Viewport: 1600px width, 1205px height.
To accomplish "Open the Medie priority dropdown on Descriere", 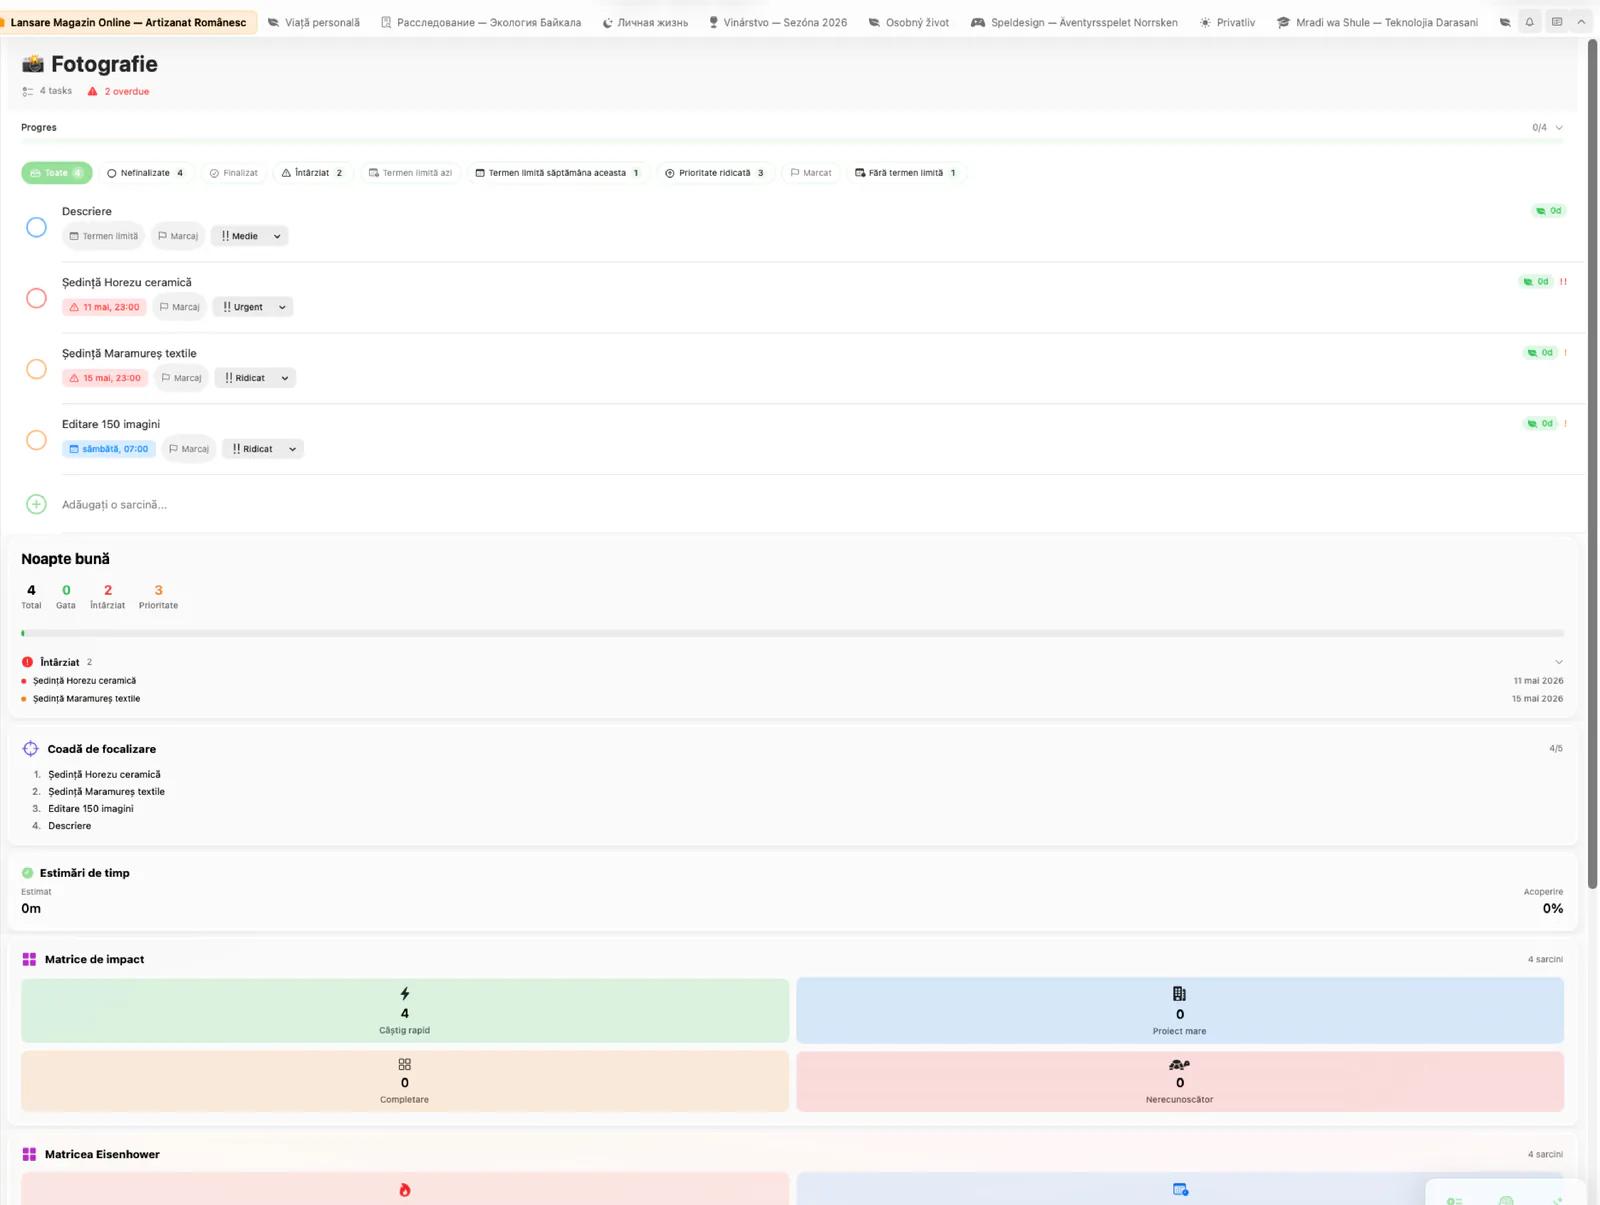I will (x=250, y=236).
